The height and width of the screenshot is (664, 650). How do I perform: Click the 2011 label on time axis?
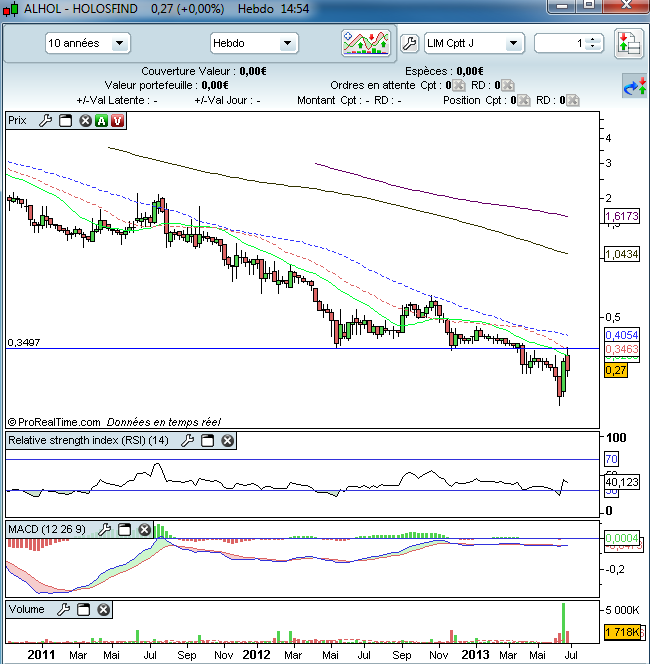tap(41, 655)
